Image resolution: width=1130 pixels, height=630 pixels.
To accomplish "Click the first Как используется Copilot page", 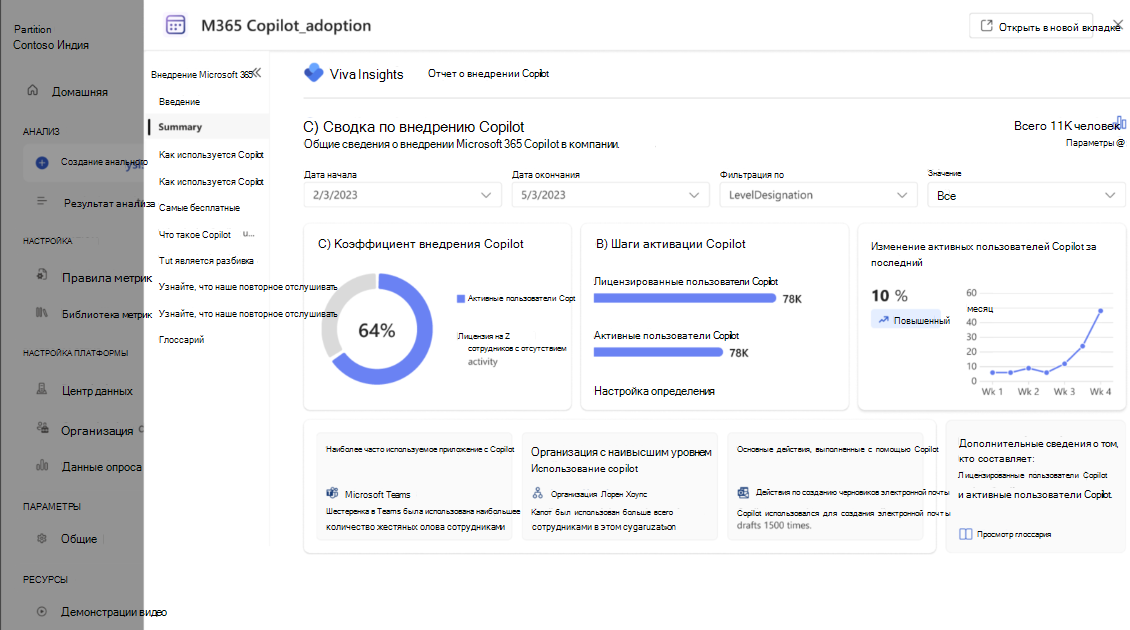I will [x=211, y=155].
